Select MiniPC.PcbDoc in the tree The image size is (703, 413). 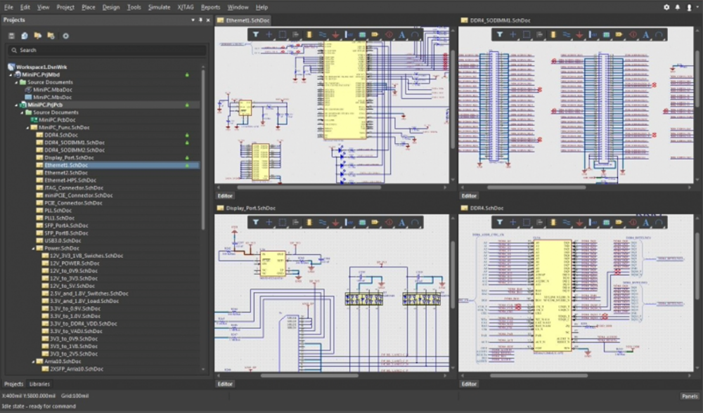pyautogui.click(x=57, y=120)
